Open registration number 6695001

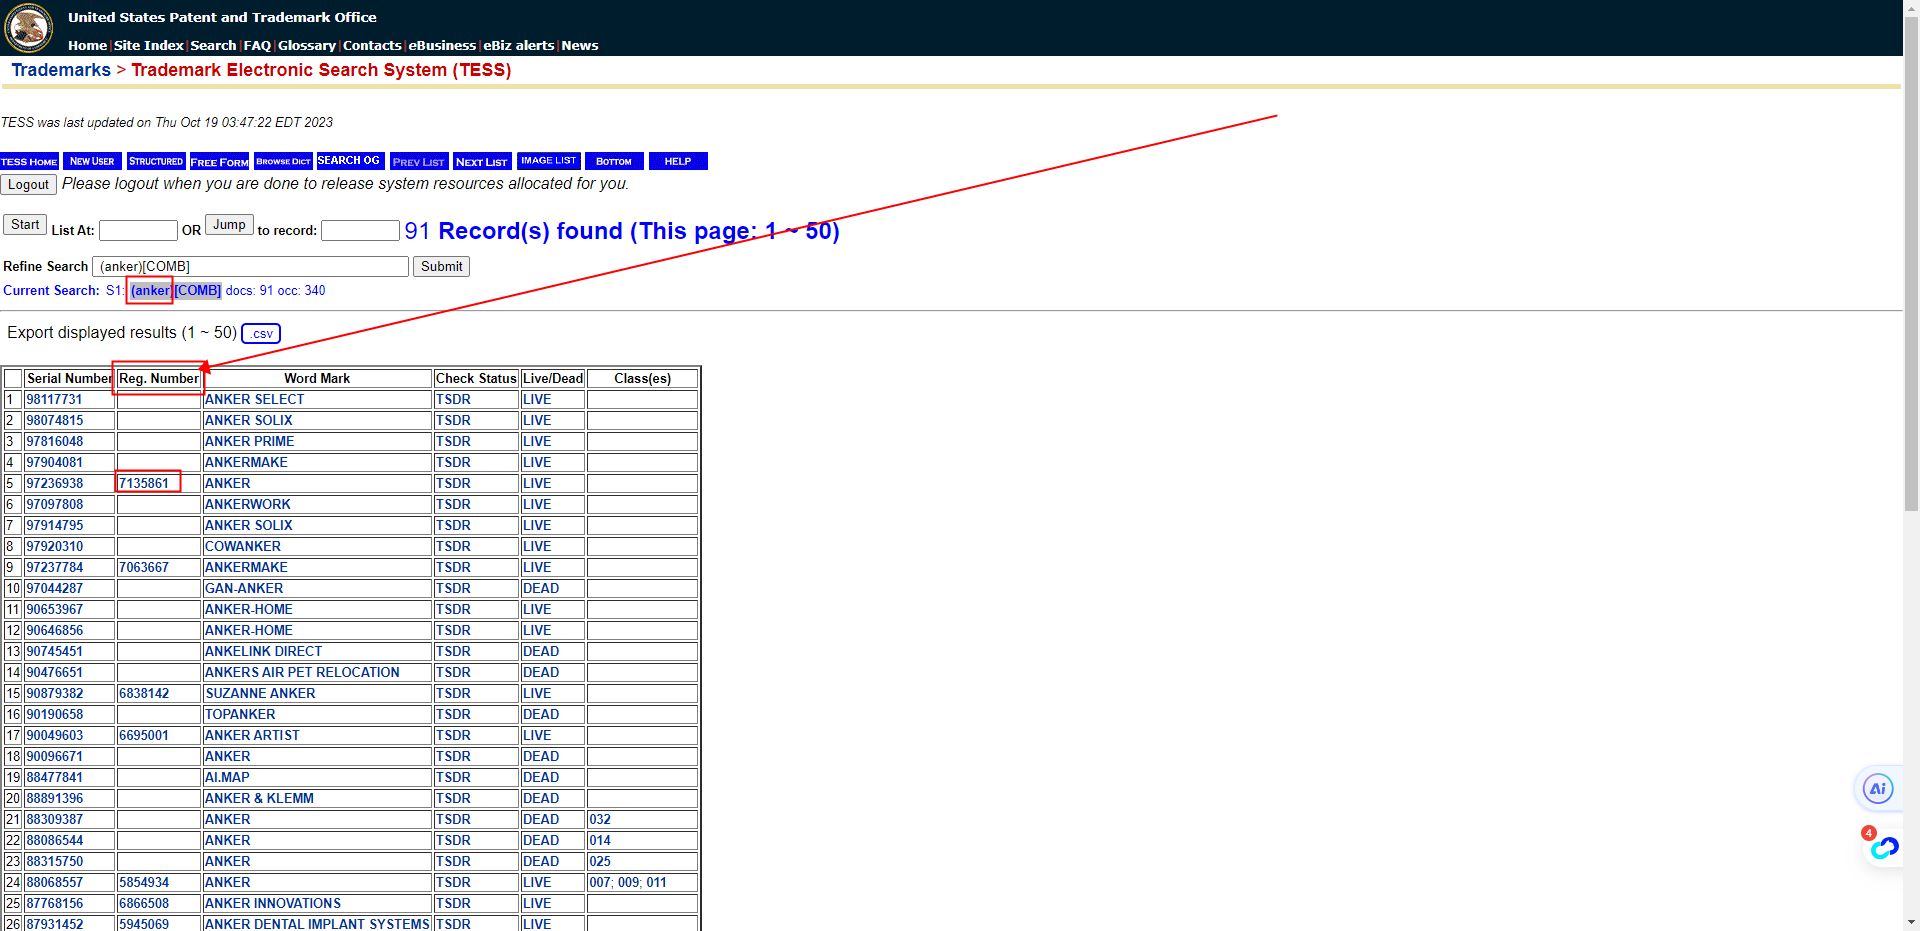tap(144, 736)
